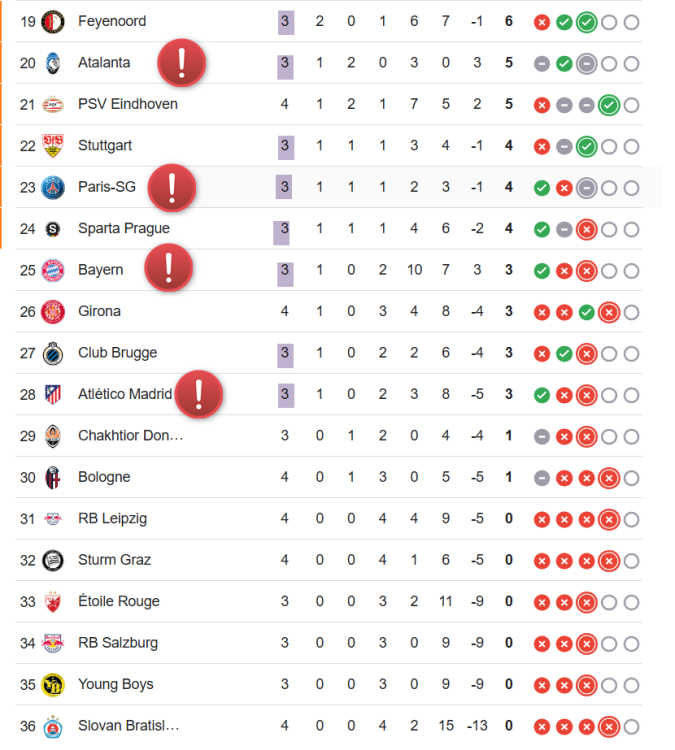Click the red alert icon beside Bayern
The width and height of the screenshot is (675, 750).
pyautogui.click(x=169, y=267)
